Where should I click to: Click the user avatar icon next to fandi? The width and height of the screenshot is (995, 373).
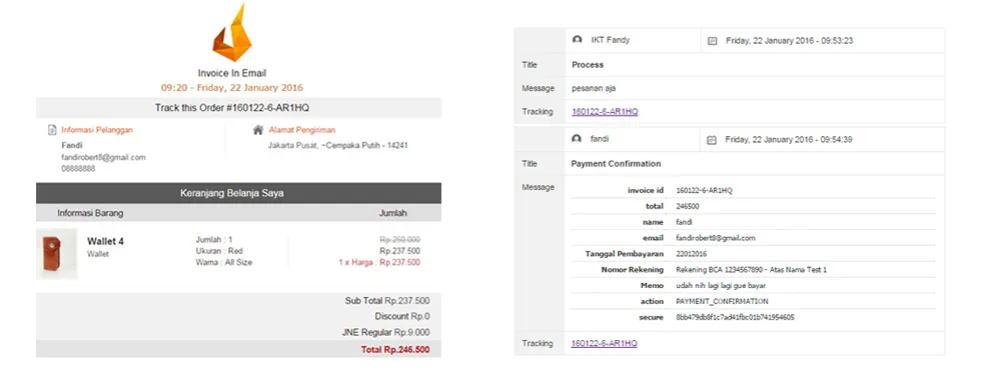coord(577,139)
